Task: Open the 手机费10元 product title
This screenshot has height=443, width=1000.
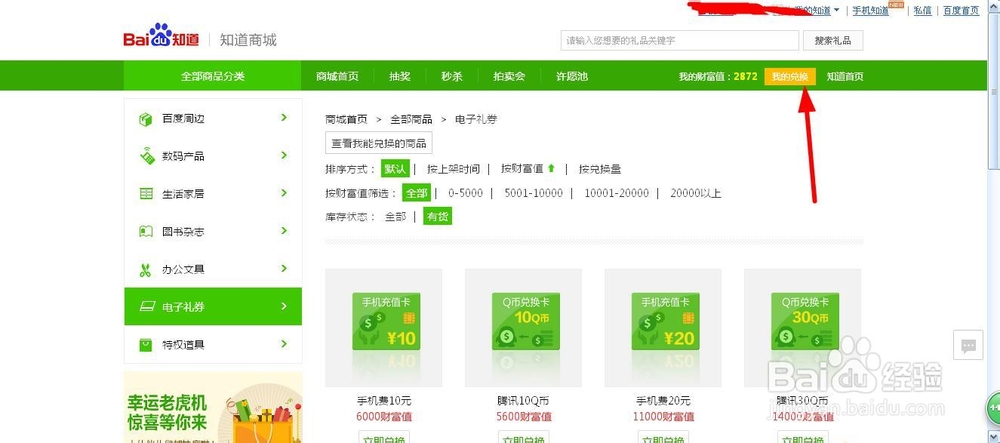Action: (x=384, y=401)
